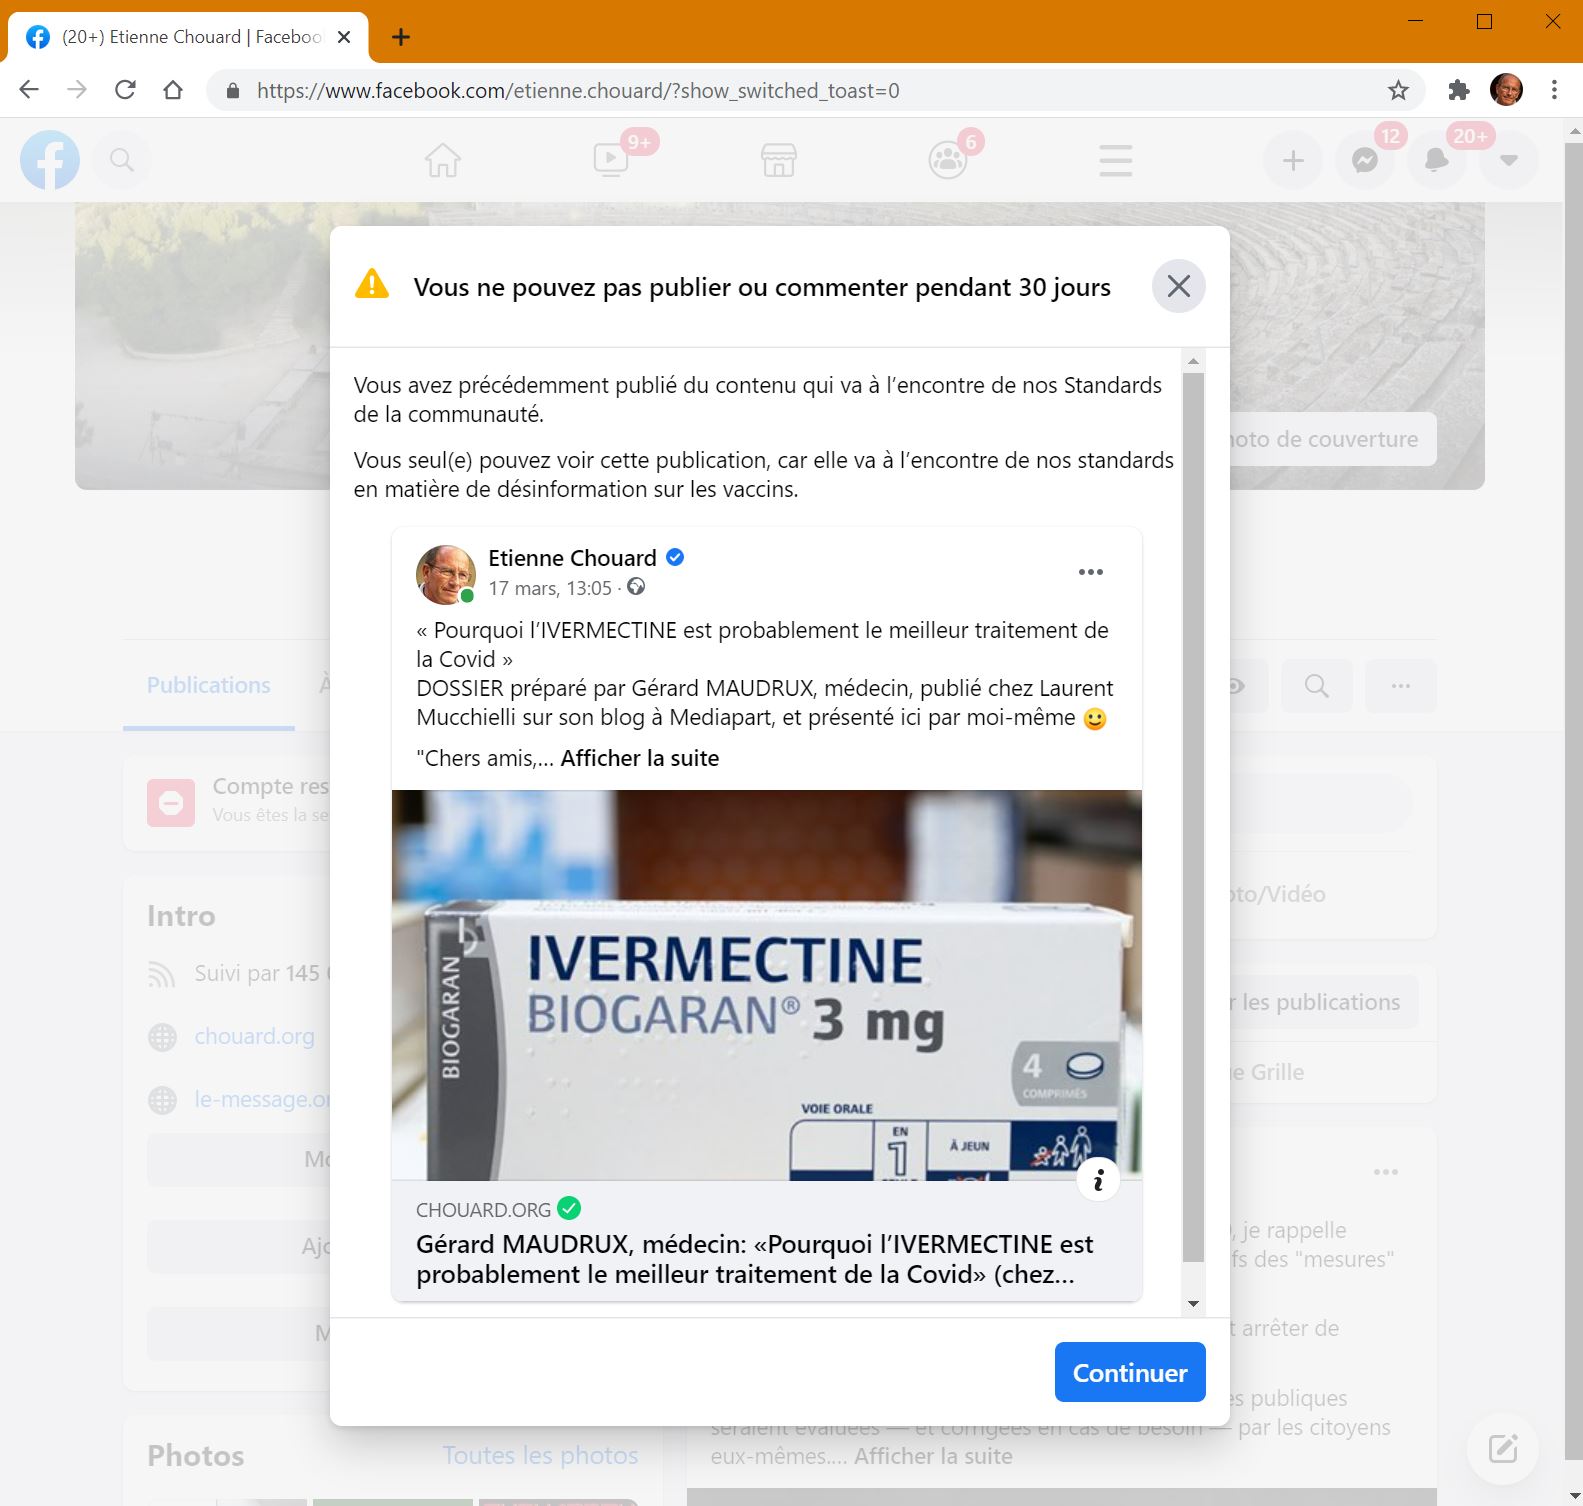Image resolution: width=1583 pixels, height=1506 pixels.
Task: Open Watch videos icon
Action: [x=611, y=160]
